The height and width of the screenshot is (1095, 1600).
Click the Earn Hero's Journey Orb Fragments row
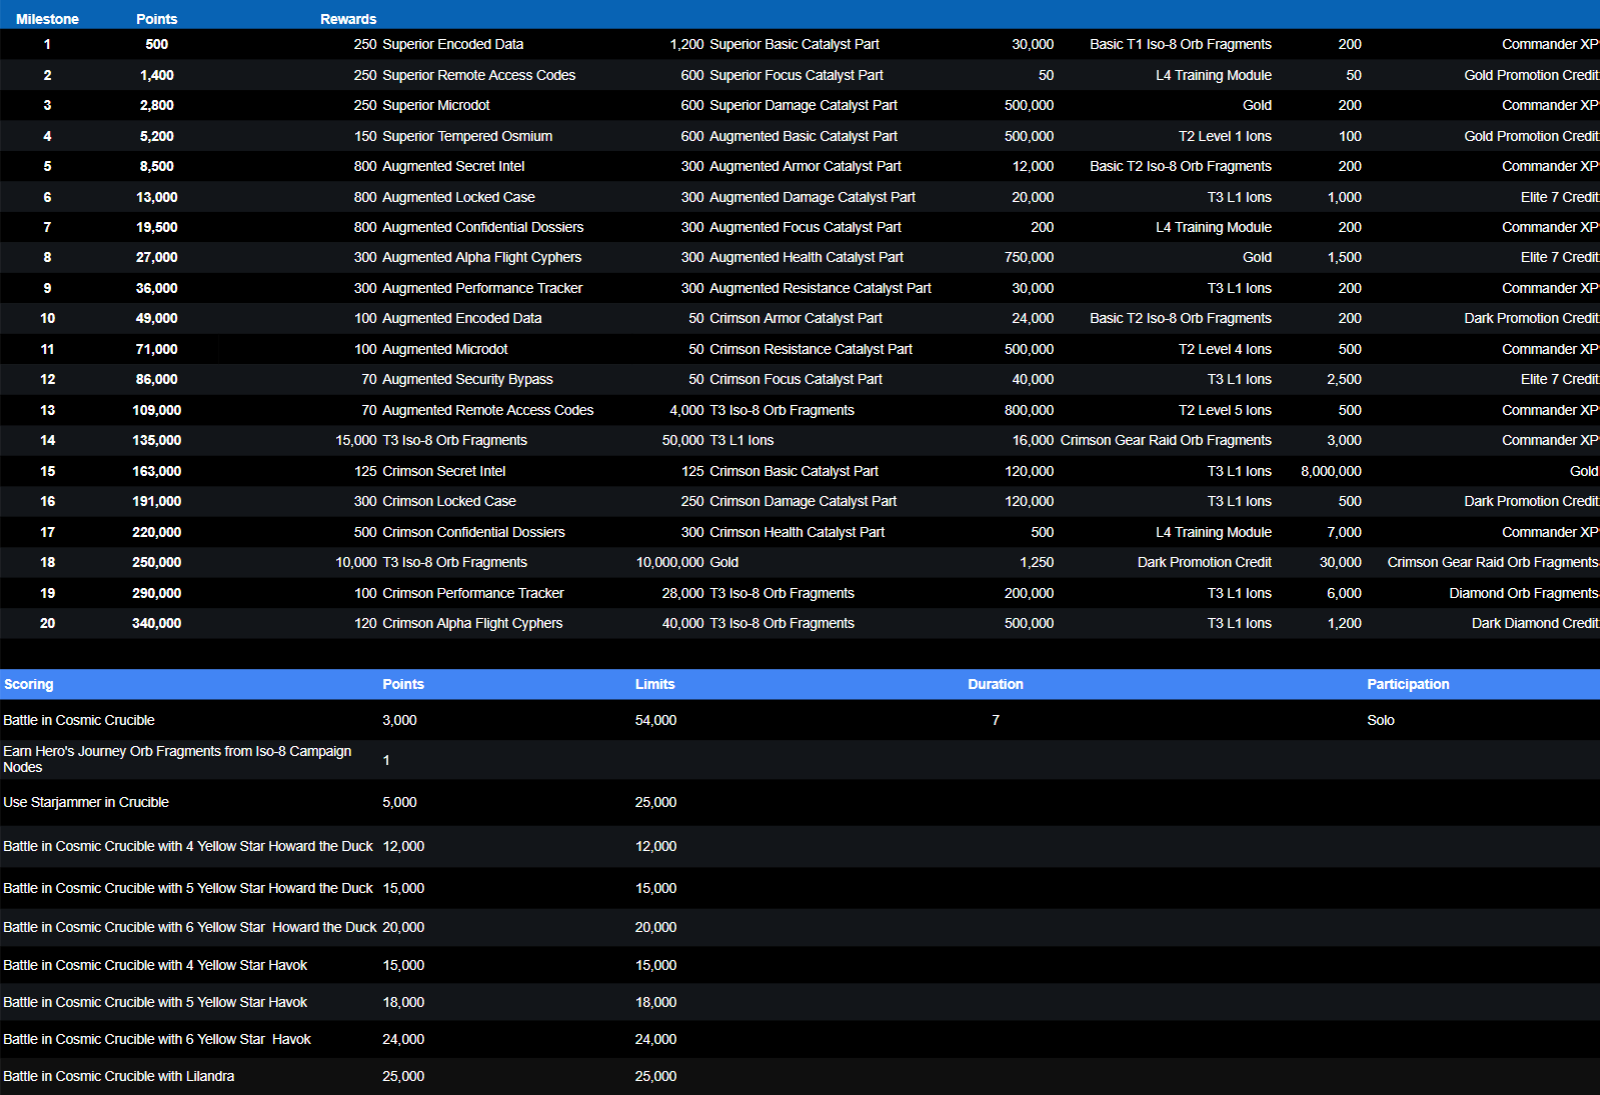[177, 759]
